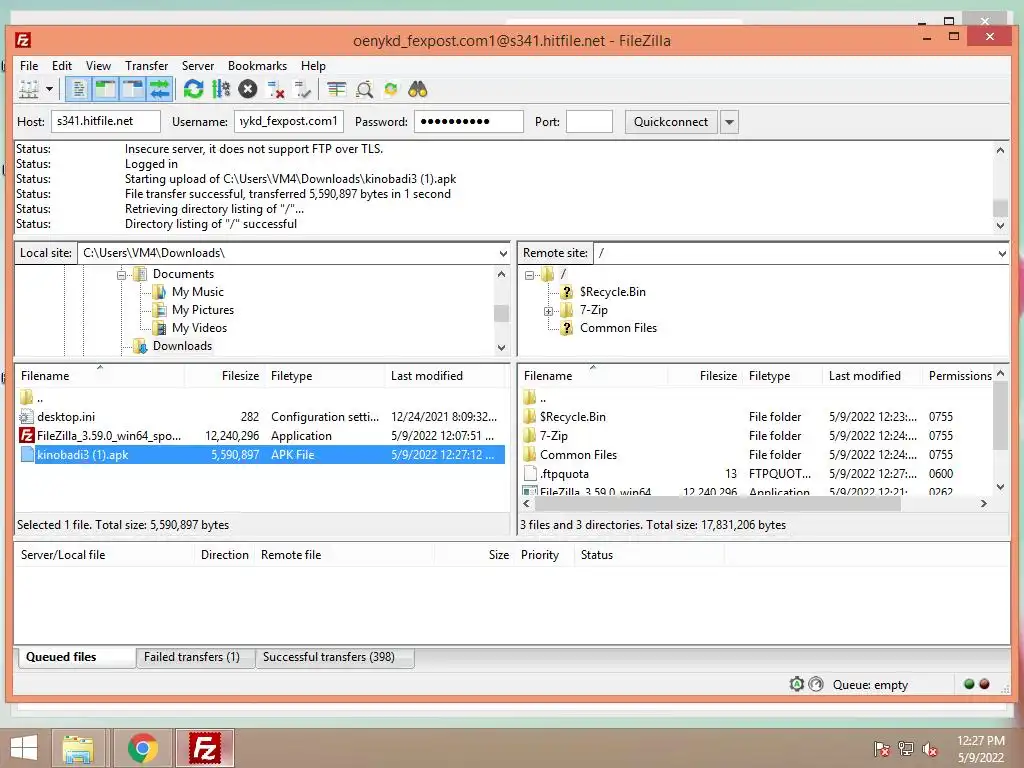Viewport: 1024px width, 768px height.
Task: Sort remote files by Permissions column
Action: [959, 376]
